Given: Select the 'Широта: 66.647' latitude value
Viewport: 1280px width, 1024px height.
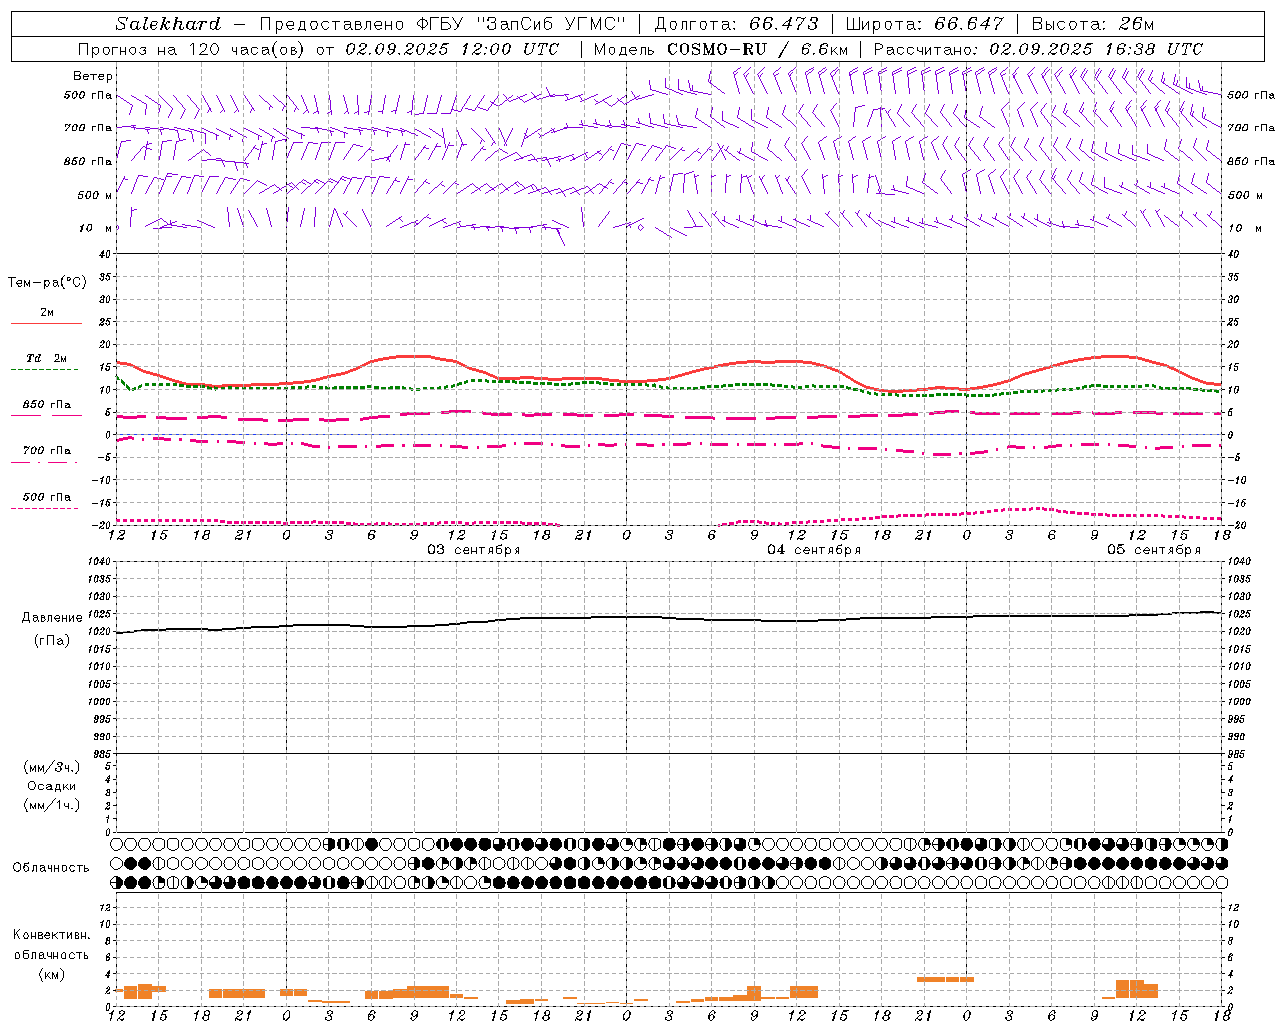Looking at the screenshot, I should pyautogui.click(x=924, y=24).
